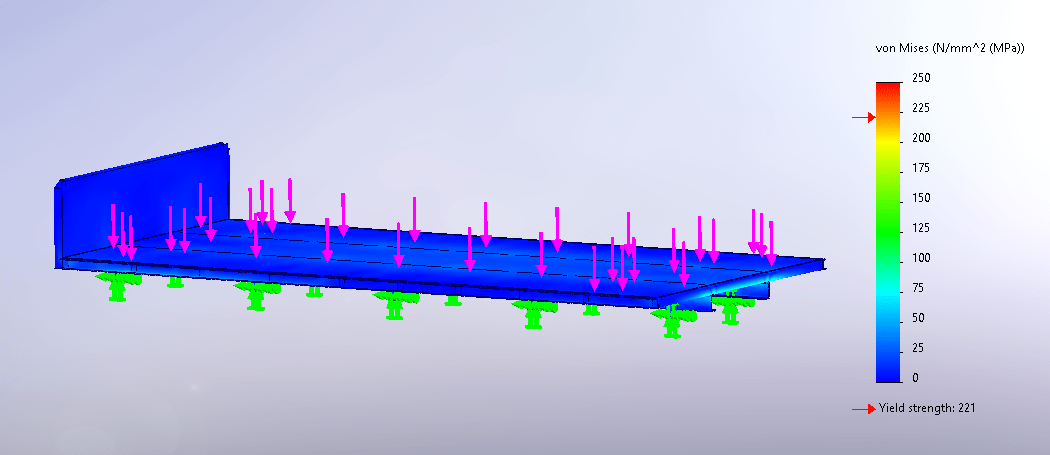Screen dimensions: 1050x455
Task: Select the rightmost green fixture symbol under the deck
Action: pyautogui.click(x=734, y=307)
